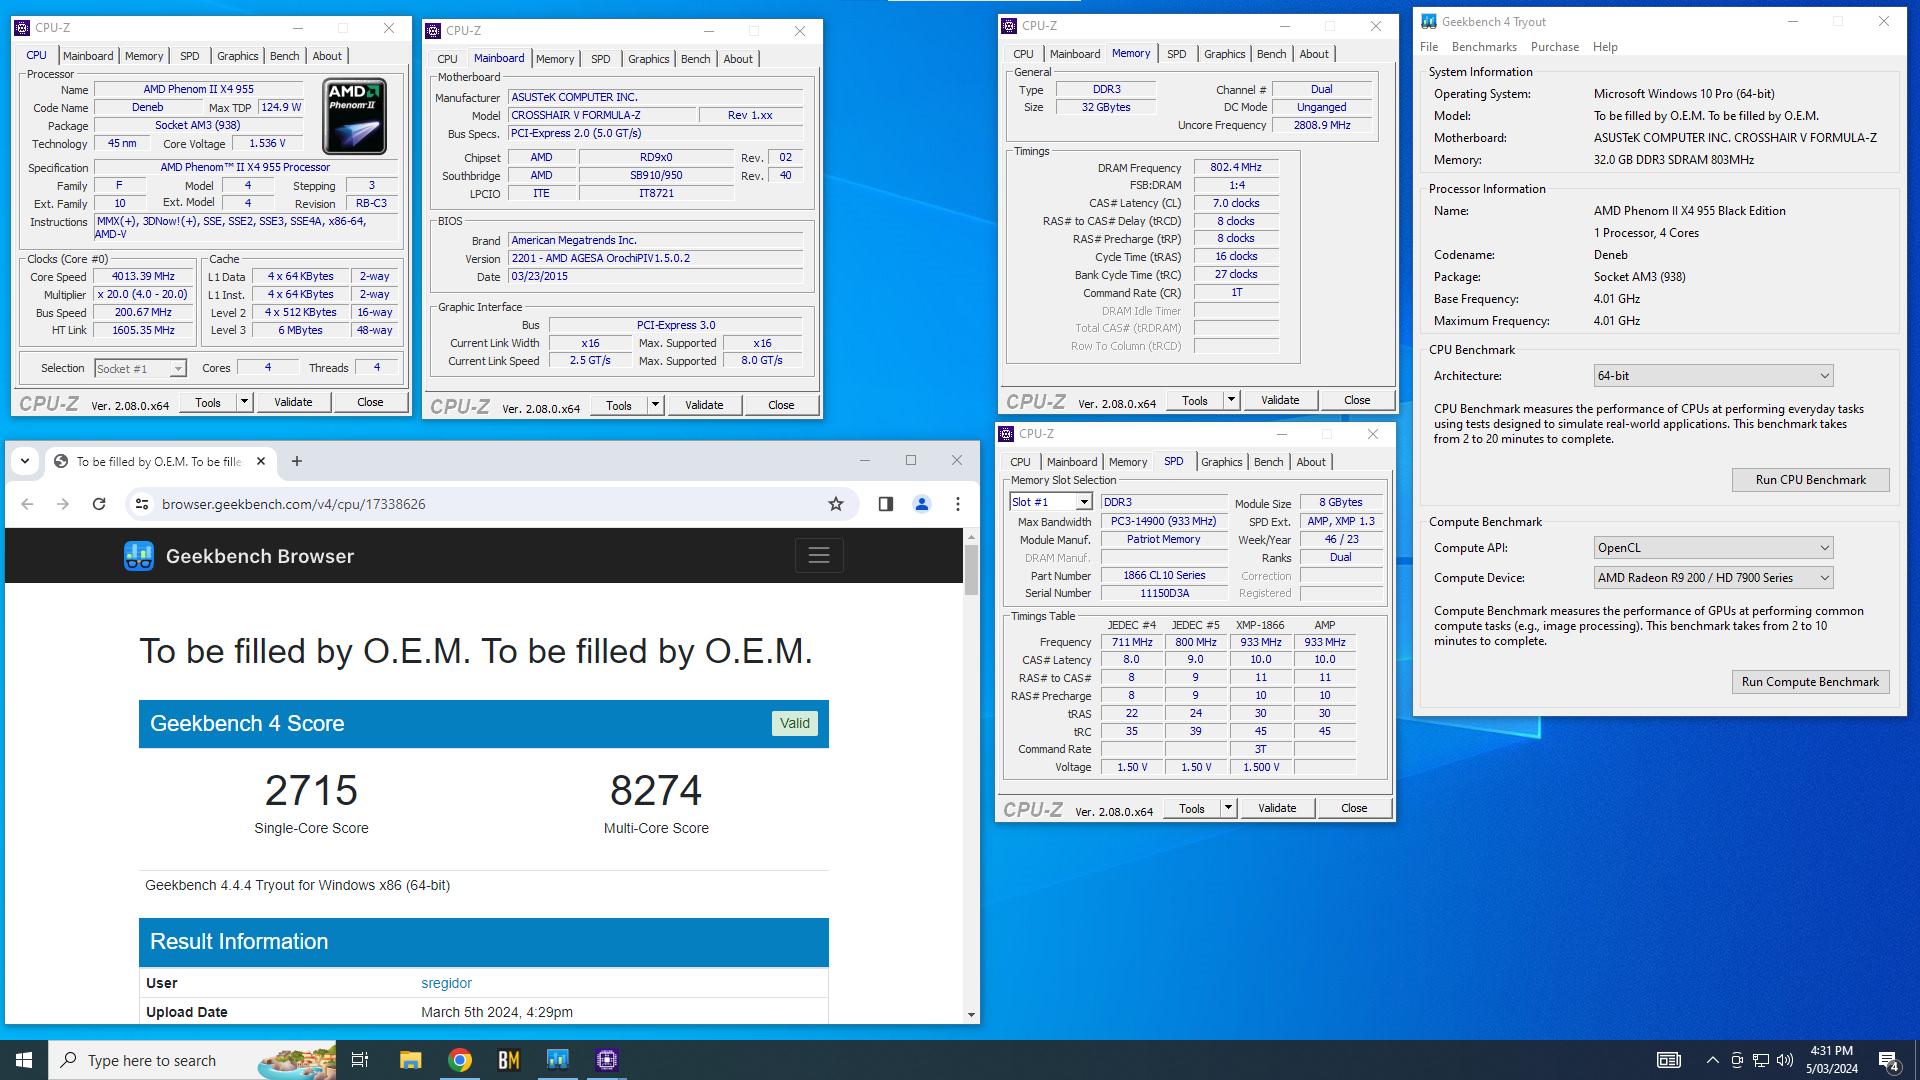Open Tools dropdown arrow in SPD window
Viewport: 1920px width, 1080px height.
pyautogui.click(x=1228, y=808)
